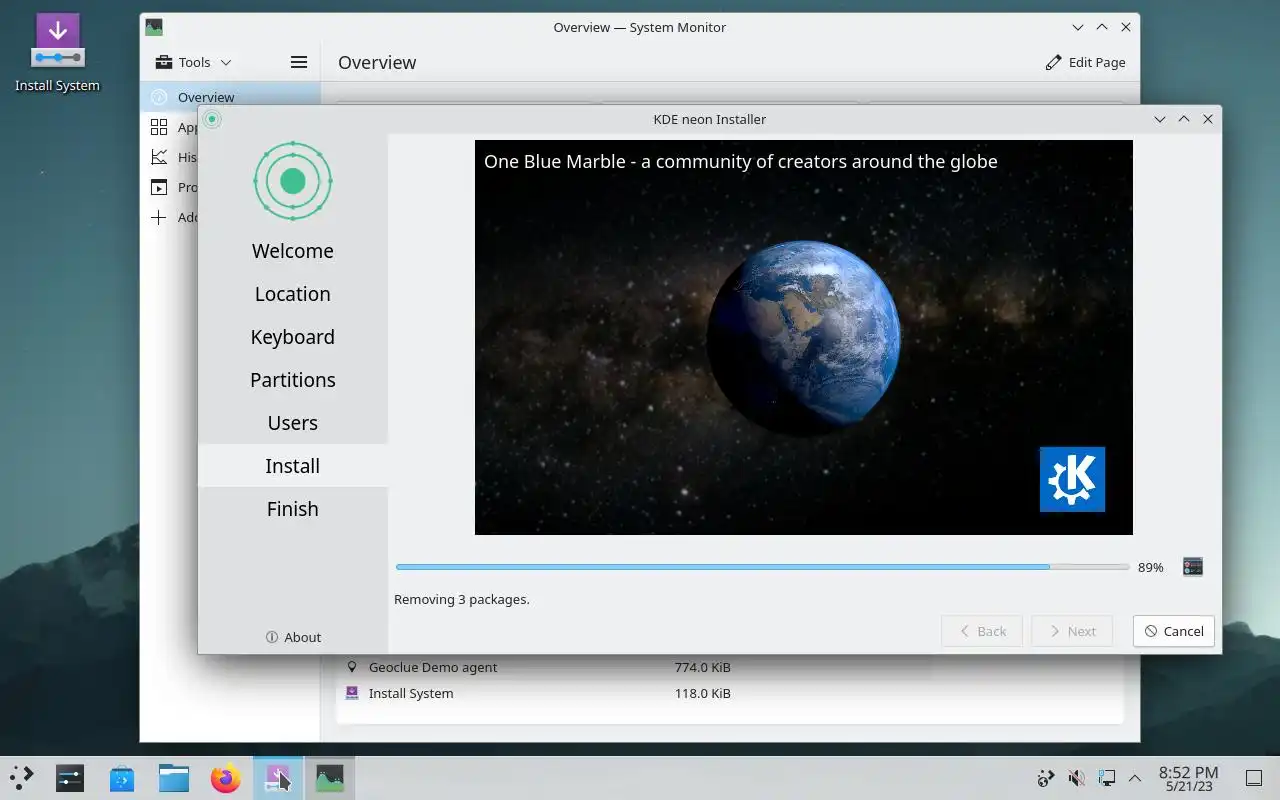The image size is (1280, 800).
Task: Click the updates tray icon
Action: coord(1046,778)
